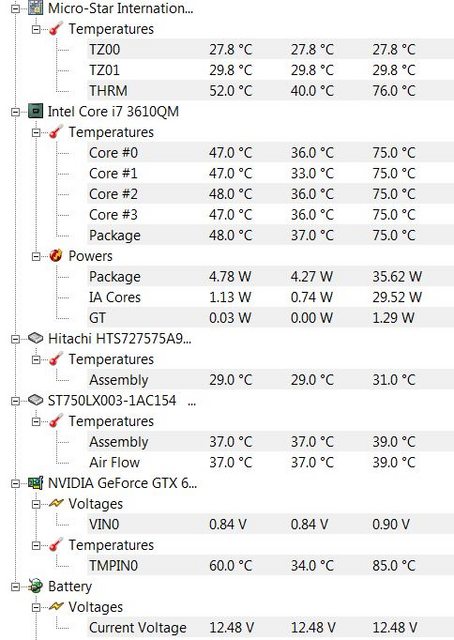Collapse the Powers section

click(36, 256)
